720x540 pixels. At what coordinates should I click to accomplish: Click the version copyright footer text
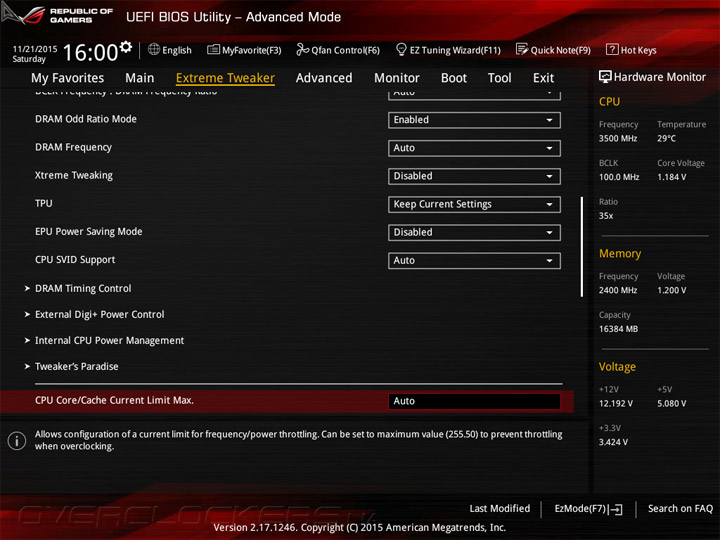[360, 528]
